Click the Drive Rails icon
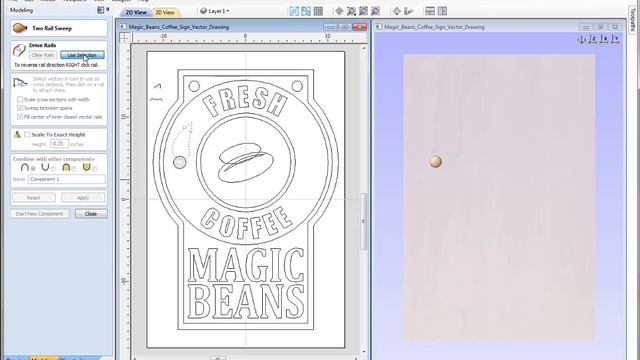 pyautogui.click(x=19, y=51)
